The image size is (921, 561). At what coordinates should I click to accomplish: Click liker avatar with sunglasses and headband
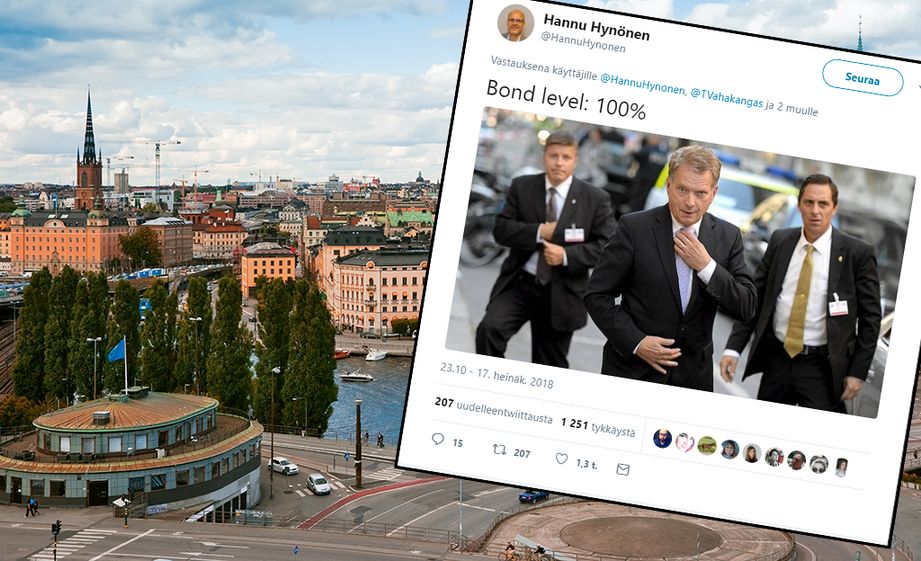[x=819, y=464]
